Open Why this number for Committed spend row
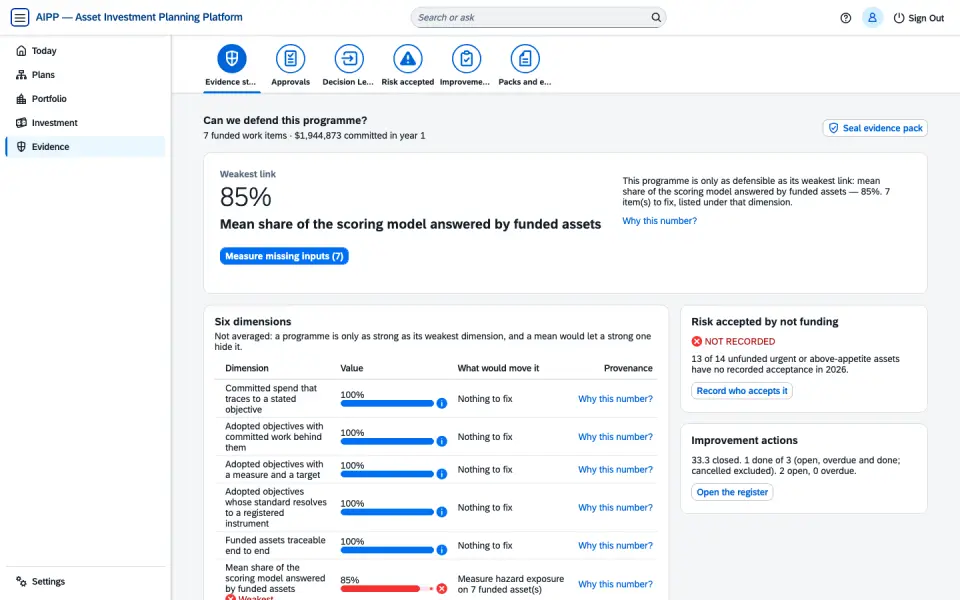The width and height of the screenshot is (960, 600). coord(615,399)
